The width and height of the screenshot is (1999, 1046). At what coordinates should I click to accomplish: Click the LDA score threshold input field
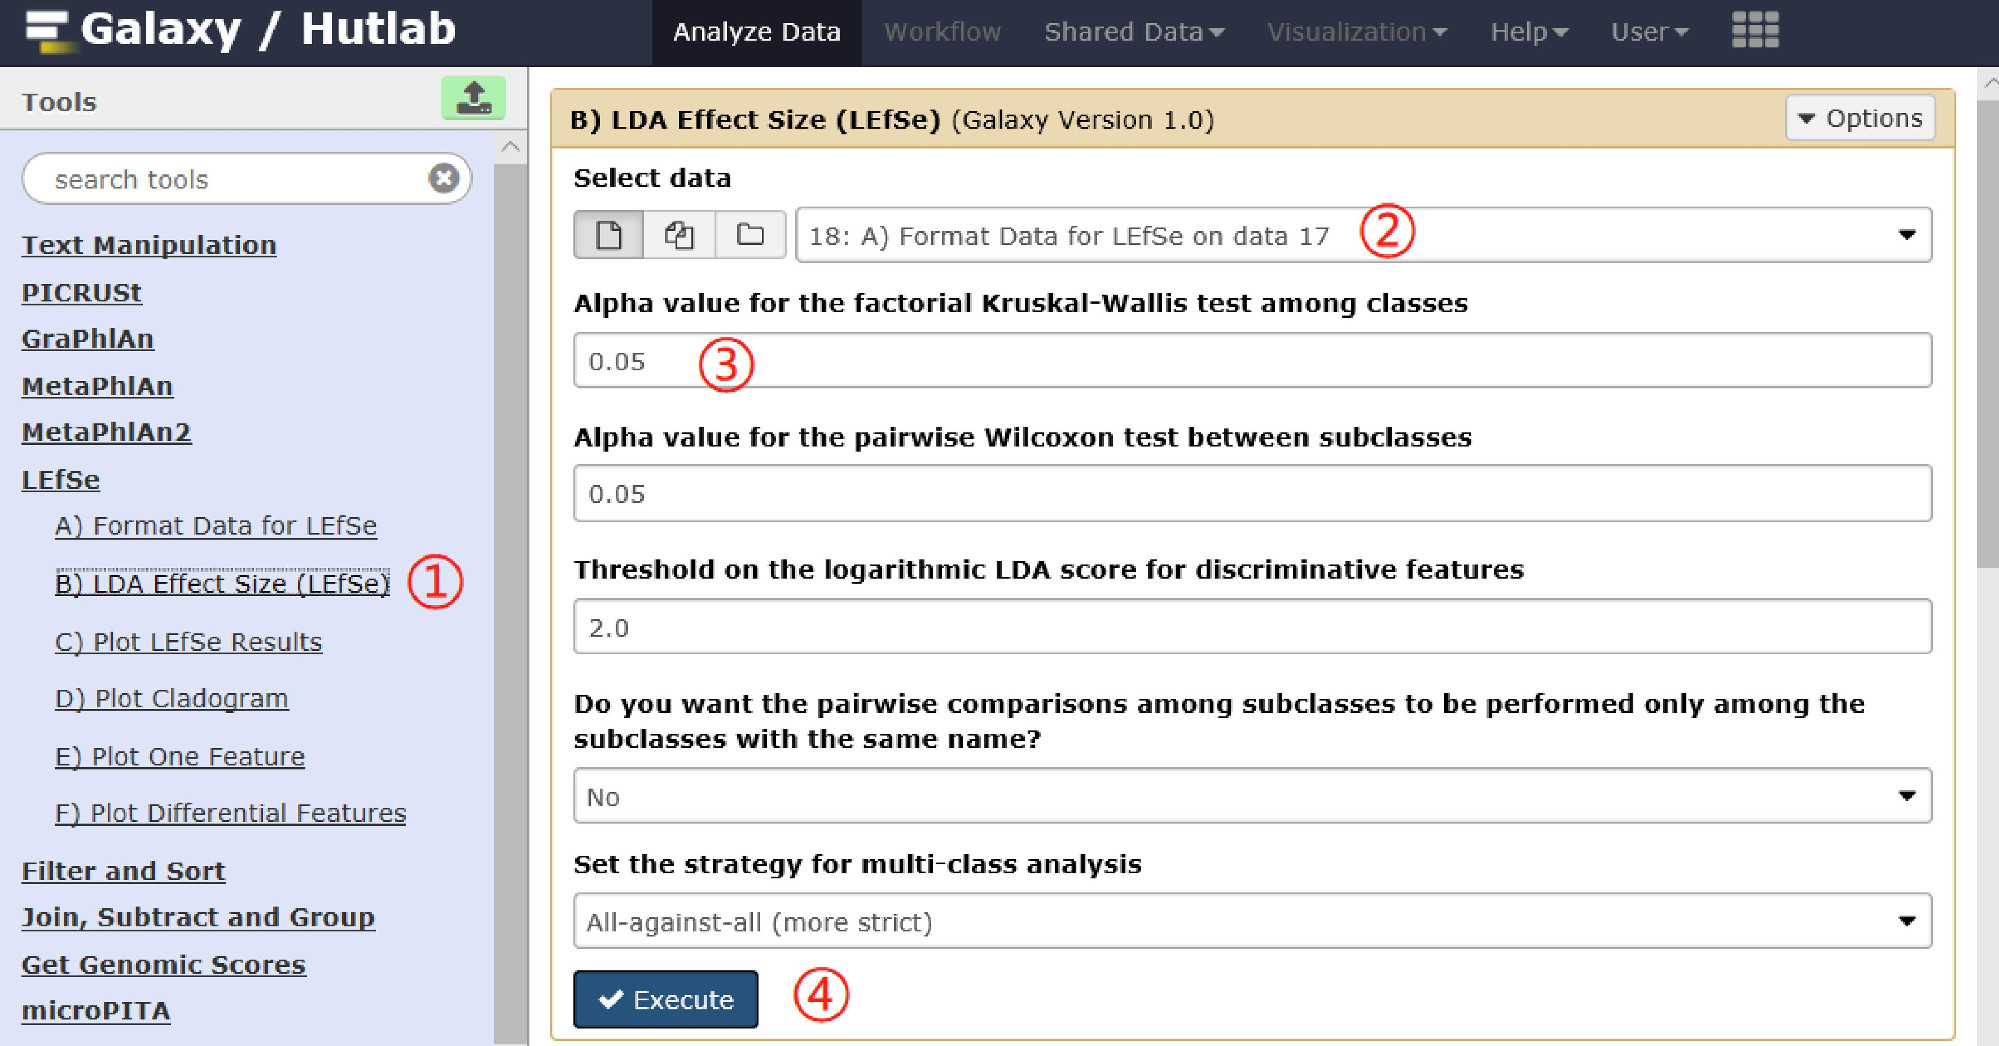point(1251,627)
